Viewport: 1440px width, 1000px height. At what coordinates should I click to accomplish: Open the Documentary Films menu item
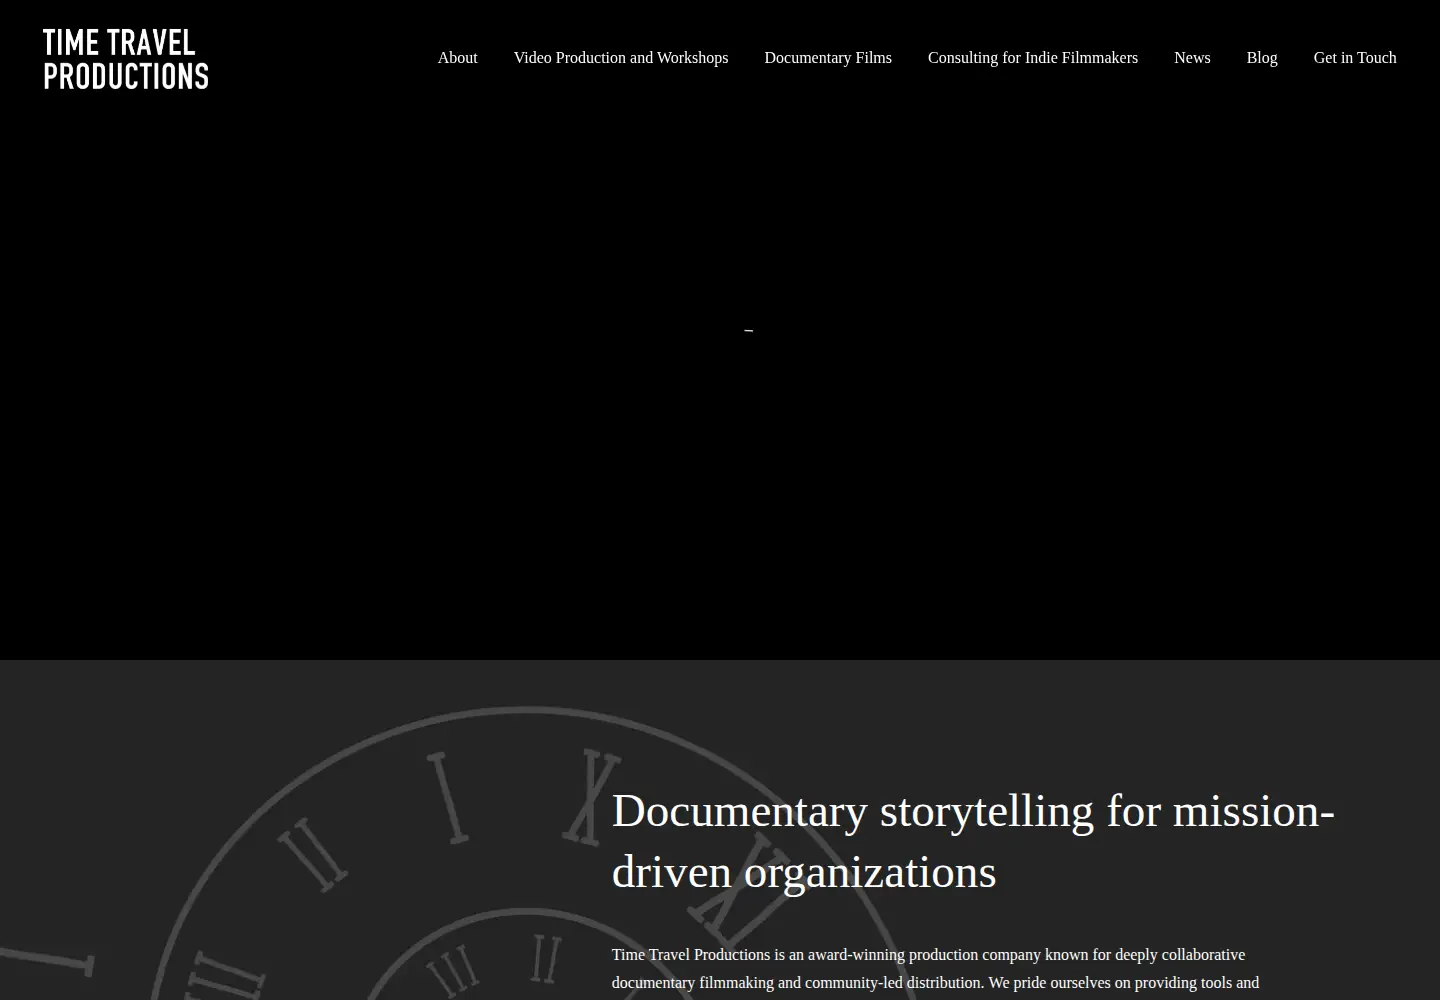coord(828,58)
